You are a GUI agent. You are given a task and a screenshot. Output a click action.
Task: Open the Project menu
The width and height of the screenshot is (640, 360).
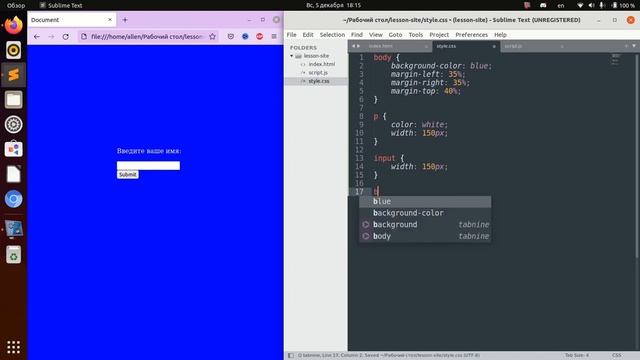coord(439,35)
